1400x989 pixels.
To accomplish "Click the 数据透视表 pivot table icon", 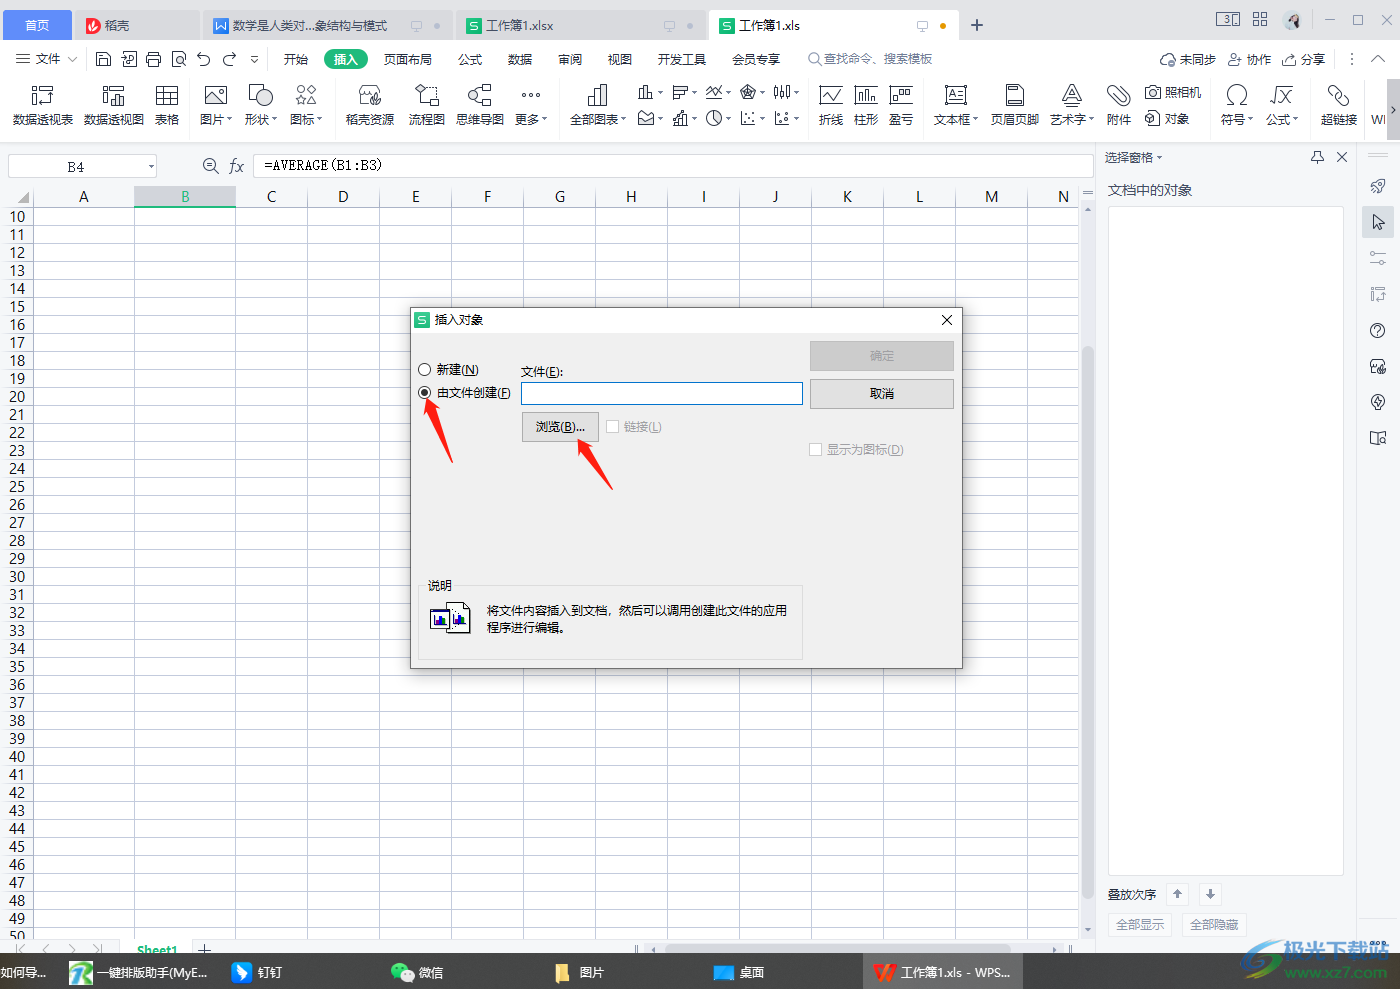I will tap(42, 105).
